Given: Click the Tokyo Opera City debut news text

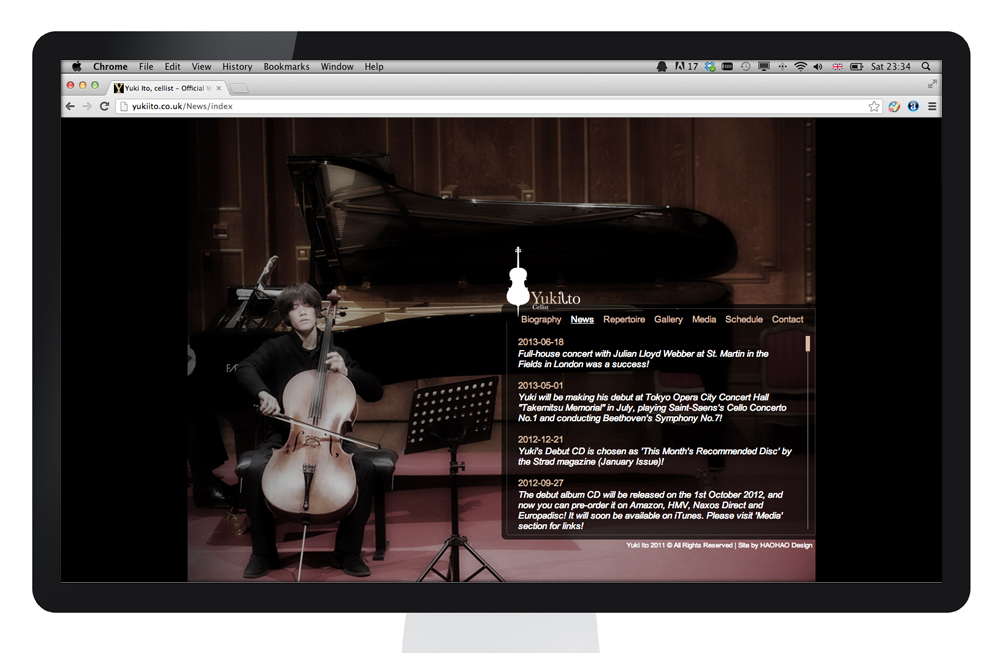Looking at the screenshot, I should tap(652, 407).
